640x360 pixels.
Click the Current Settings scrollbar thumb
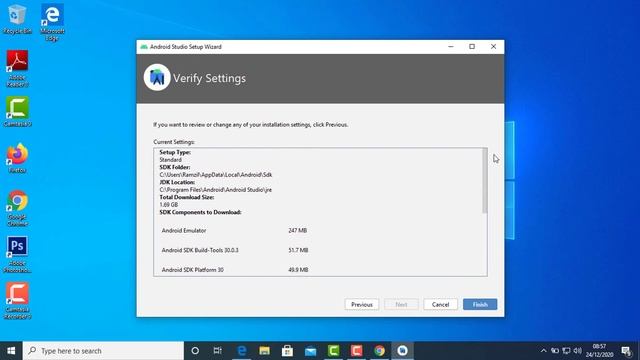484,180
